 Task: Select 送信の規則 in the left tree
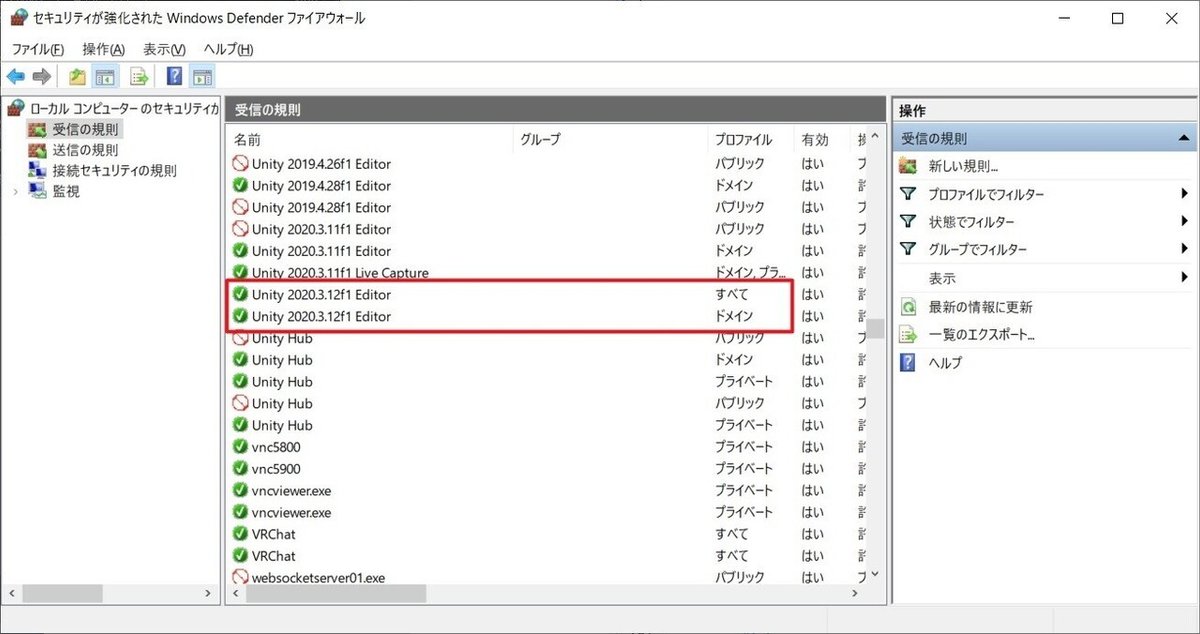[85, 150]
